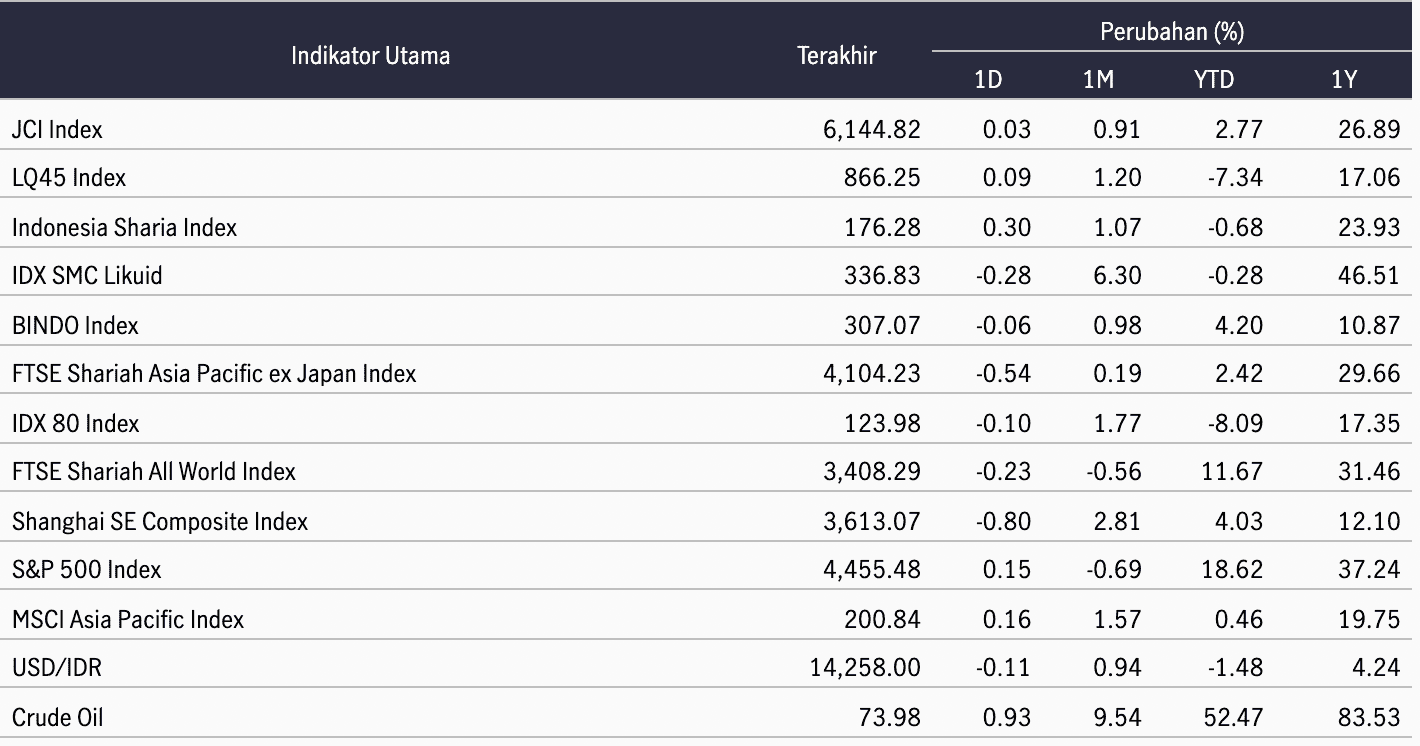This screenshot has width=1420, height=746.
Task: Click Crude Oil 1M change 9.54
Action: pyautogui.click(x=1117, y=717)
